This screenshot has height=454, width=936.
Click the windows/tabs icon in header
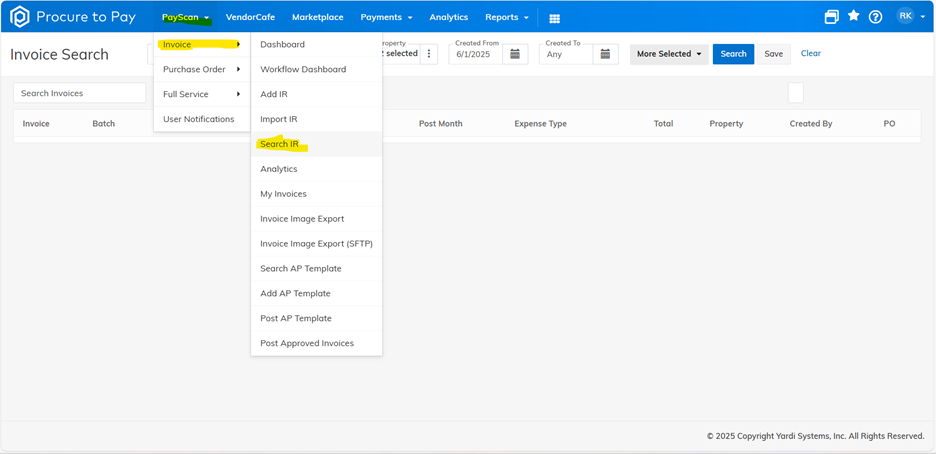click(832, 17)
